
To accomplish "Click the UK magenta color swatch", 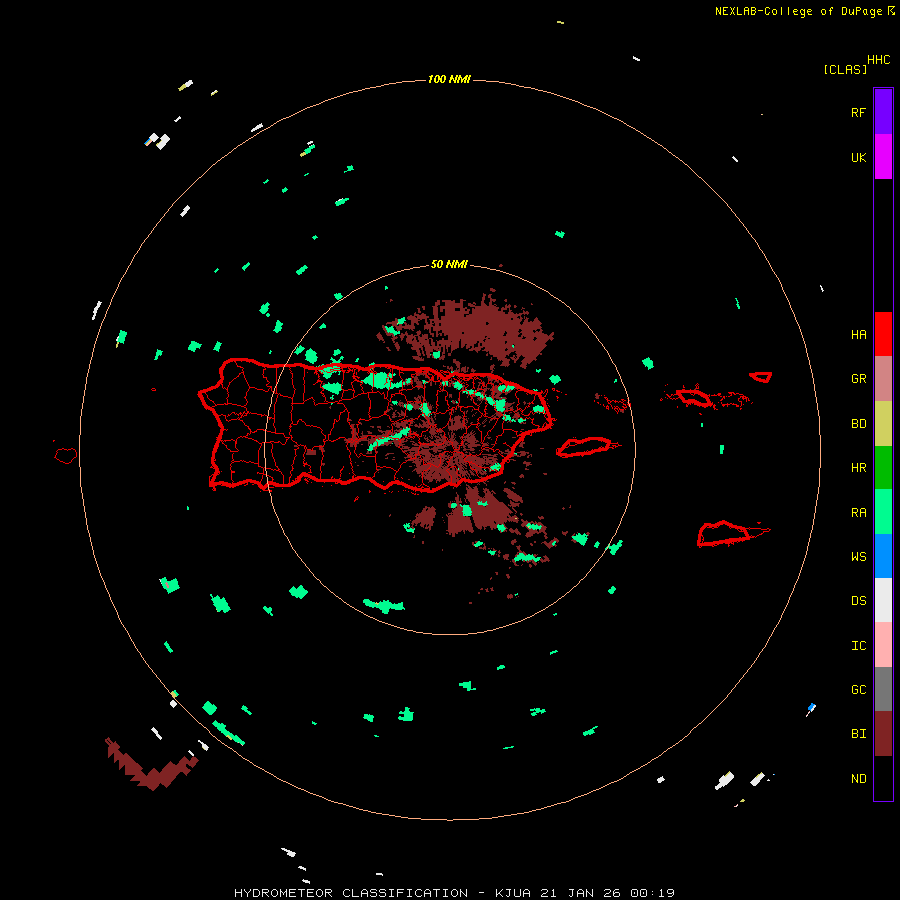I will click(x=883, y=157).
